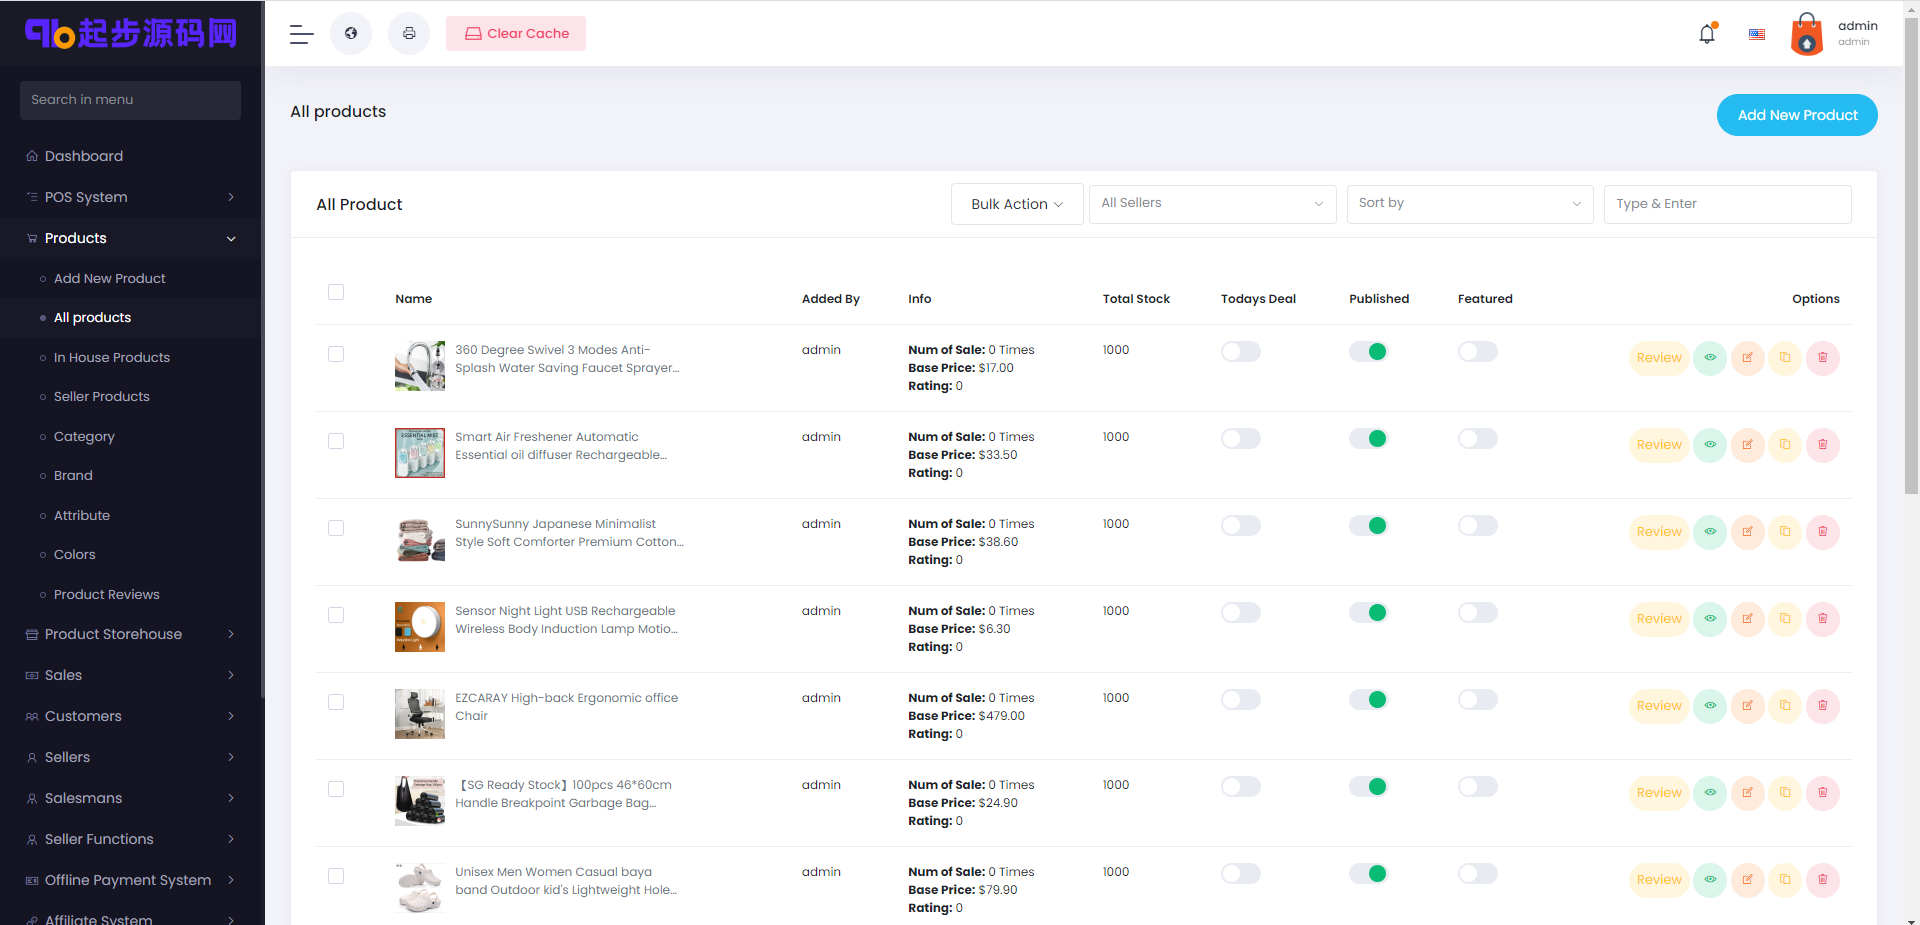The height and width of the screenshot is (925, 1920).
Task: Click the notification bell icon
Action: (x=1707, y=34)
